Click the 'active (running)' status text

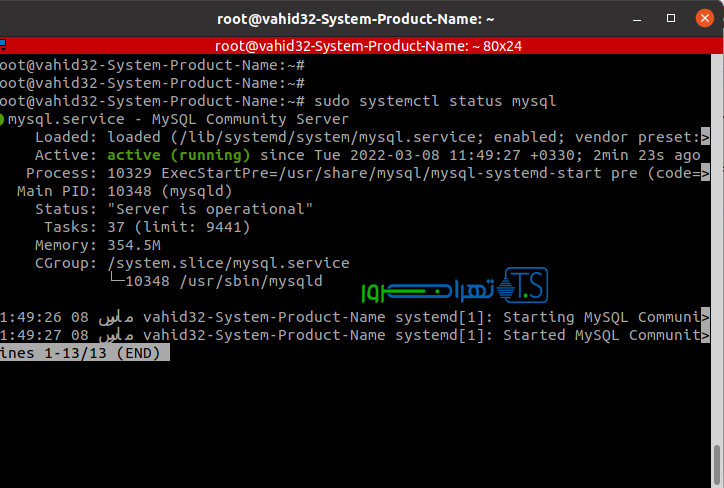tap(179, 155)
